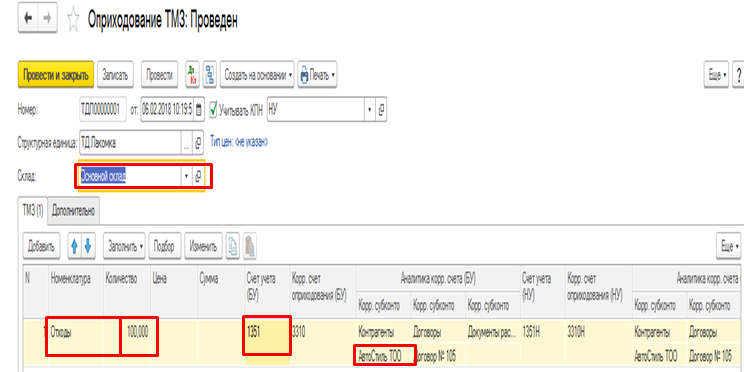
Task: Copy rows icon in table toolbar
Action: point(232,247)
